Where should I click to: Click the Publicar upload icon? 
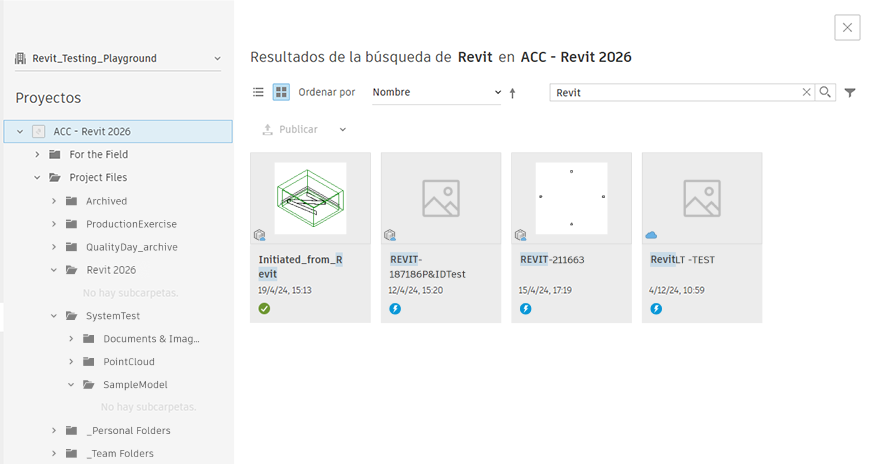[x=268, y=130]
